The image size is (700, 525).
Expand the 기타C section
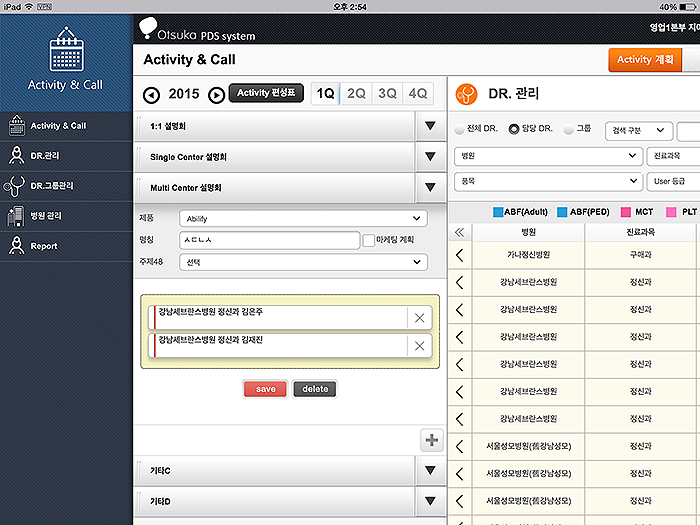pos(430,470)
